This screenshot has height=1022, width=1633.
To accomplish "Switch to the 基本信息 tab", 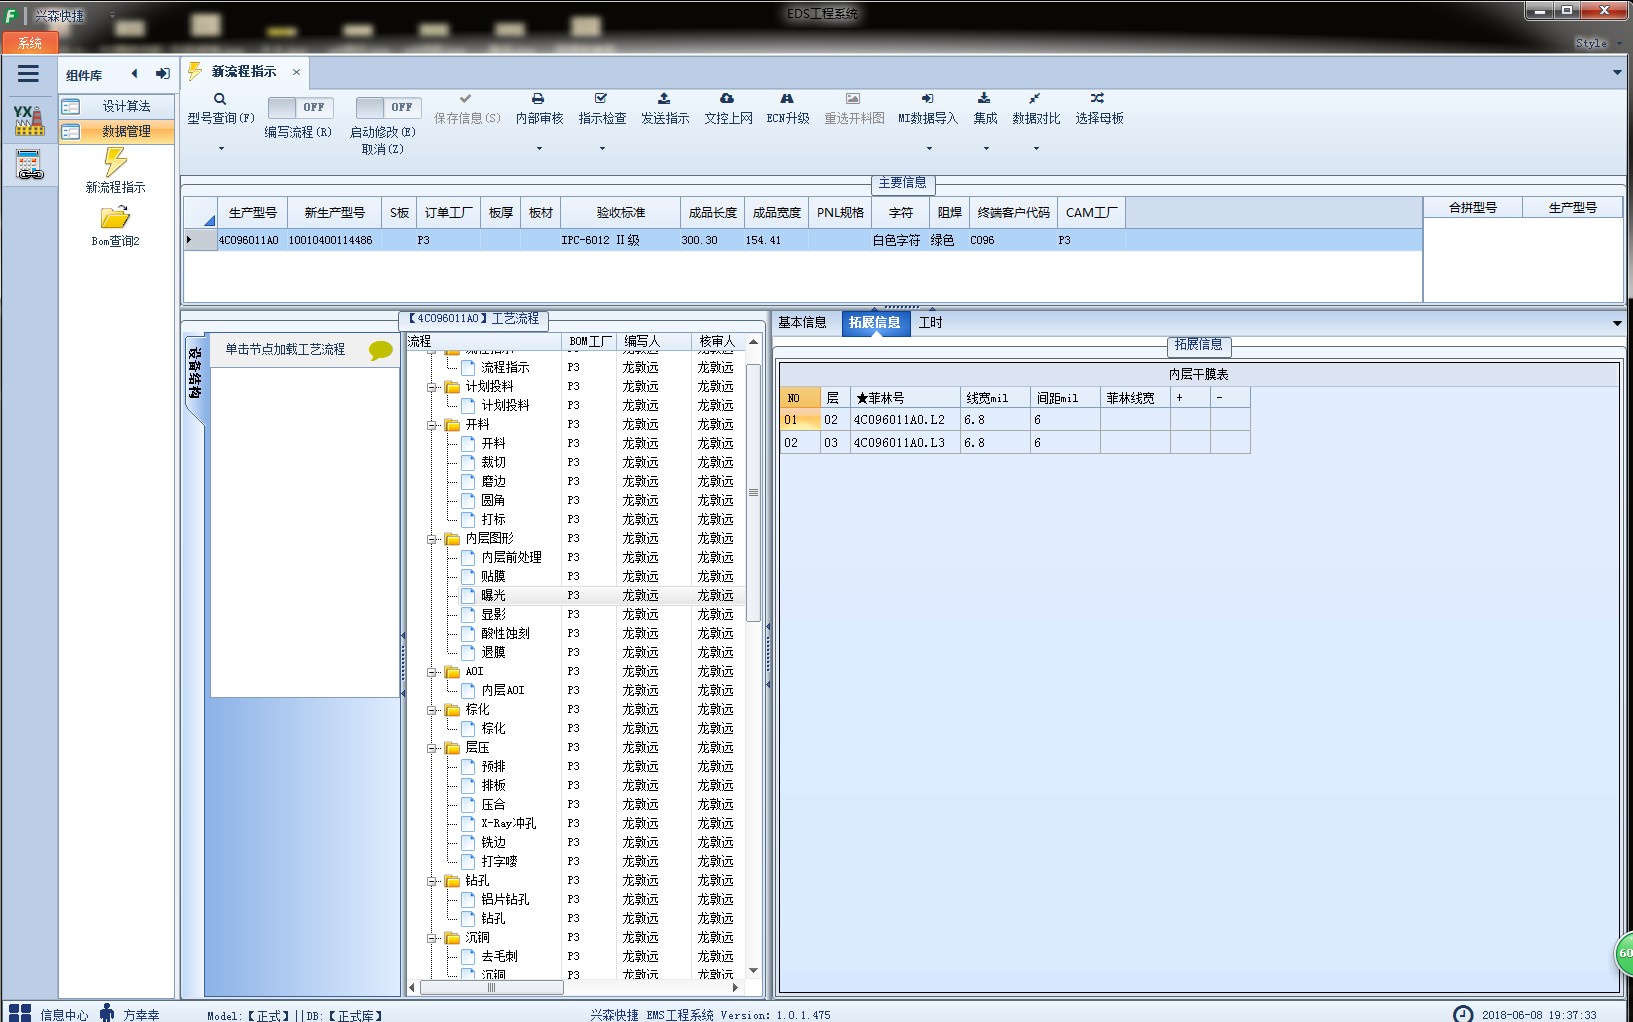I will (802, 323).
